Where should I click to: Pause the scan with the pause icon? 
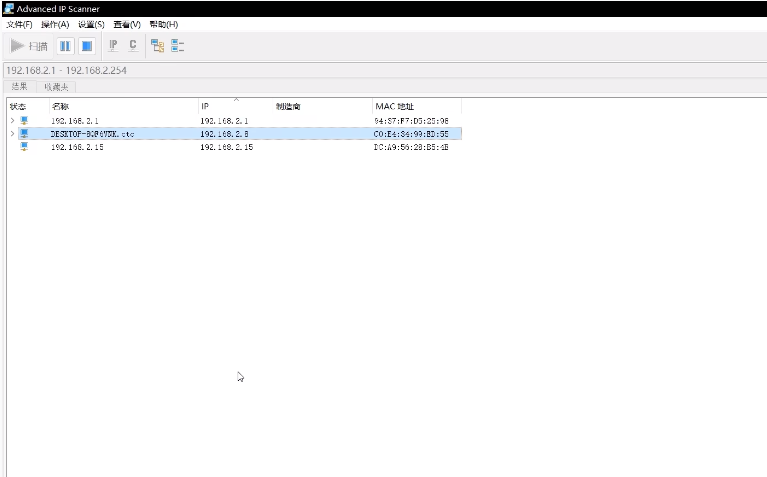65,46
